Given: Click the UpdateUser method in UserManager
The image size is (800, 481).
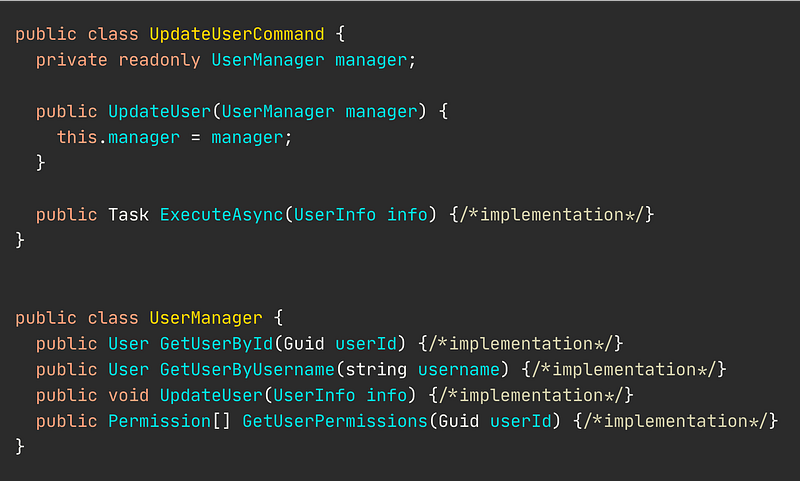Looking at the screenshot, I should coord(211,395).
